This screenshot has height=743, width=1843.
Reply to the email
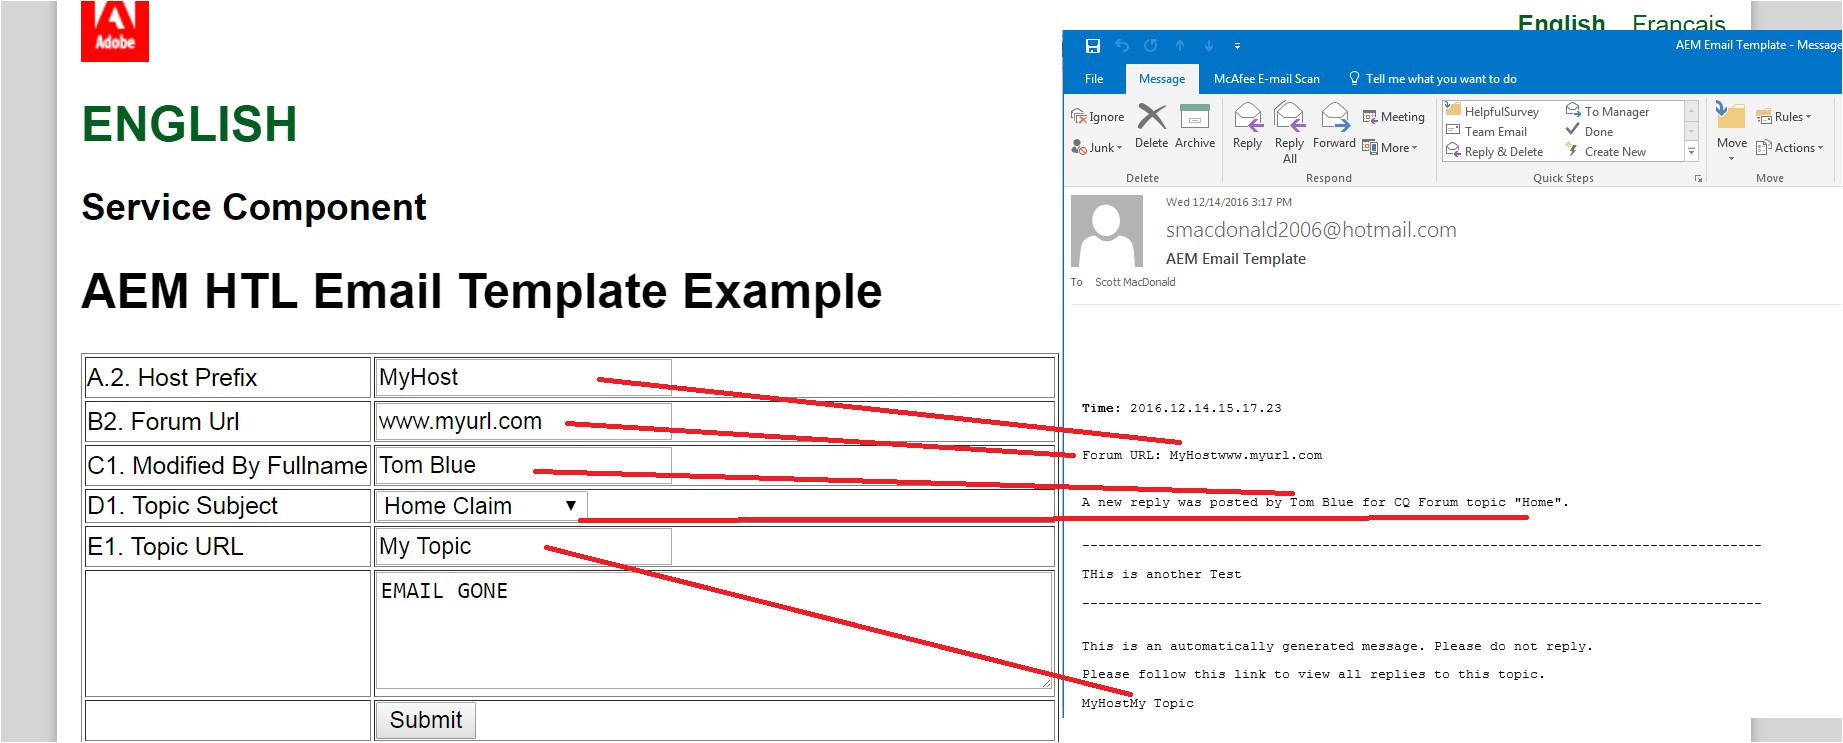click(1247, 127)
